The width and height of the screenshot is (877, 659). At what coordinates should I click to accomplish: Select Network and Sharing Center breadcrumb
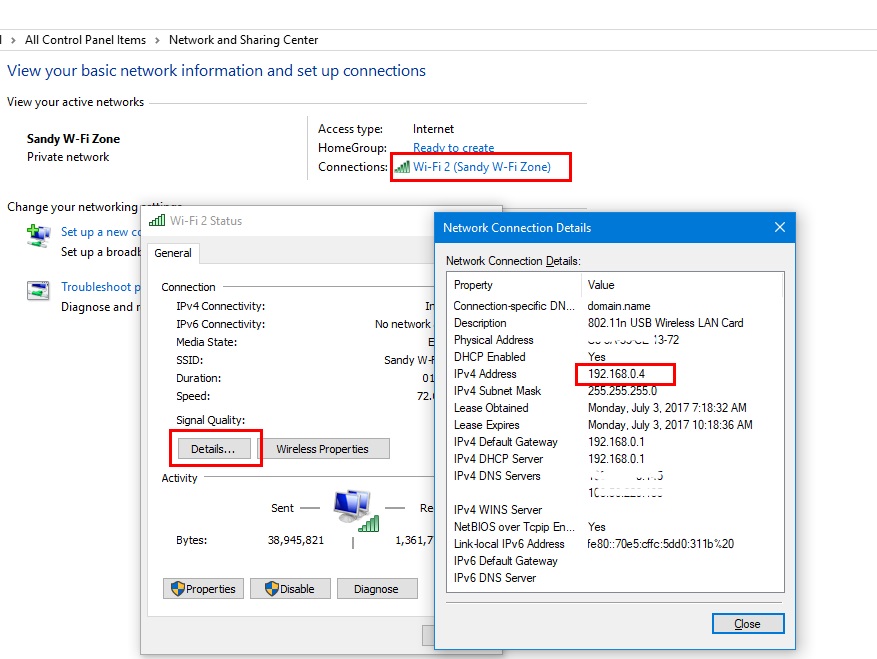click(x=243, y=40)
